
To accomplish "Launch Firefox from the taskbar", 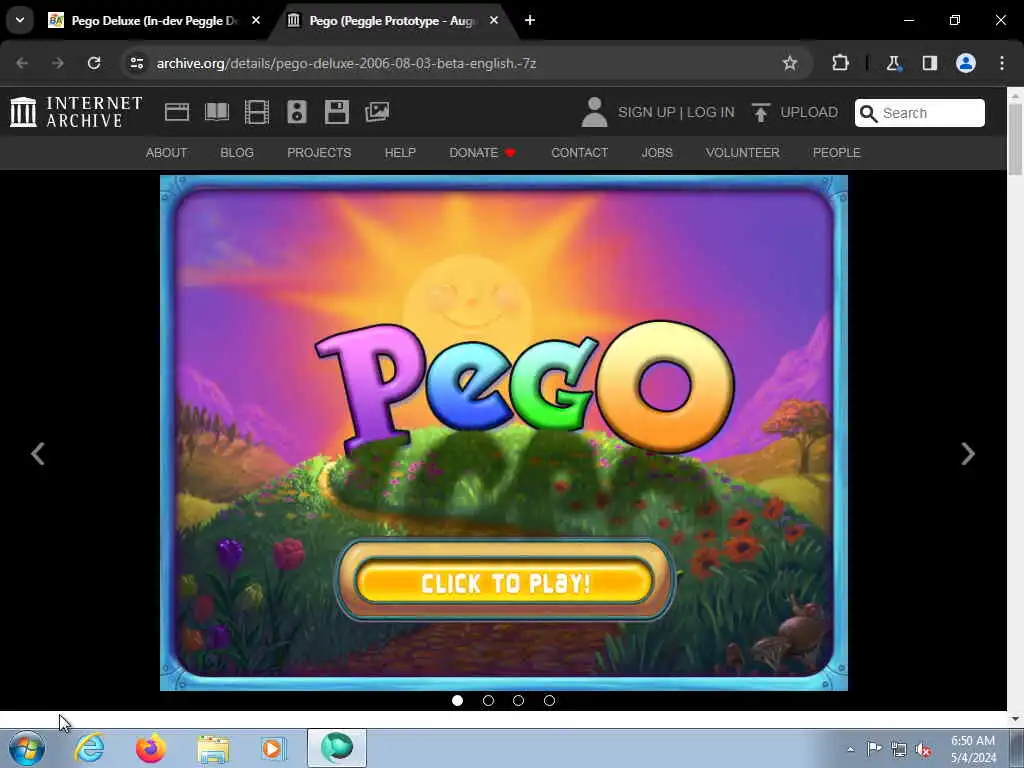I will click(x=151, y=748).
